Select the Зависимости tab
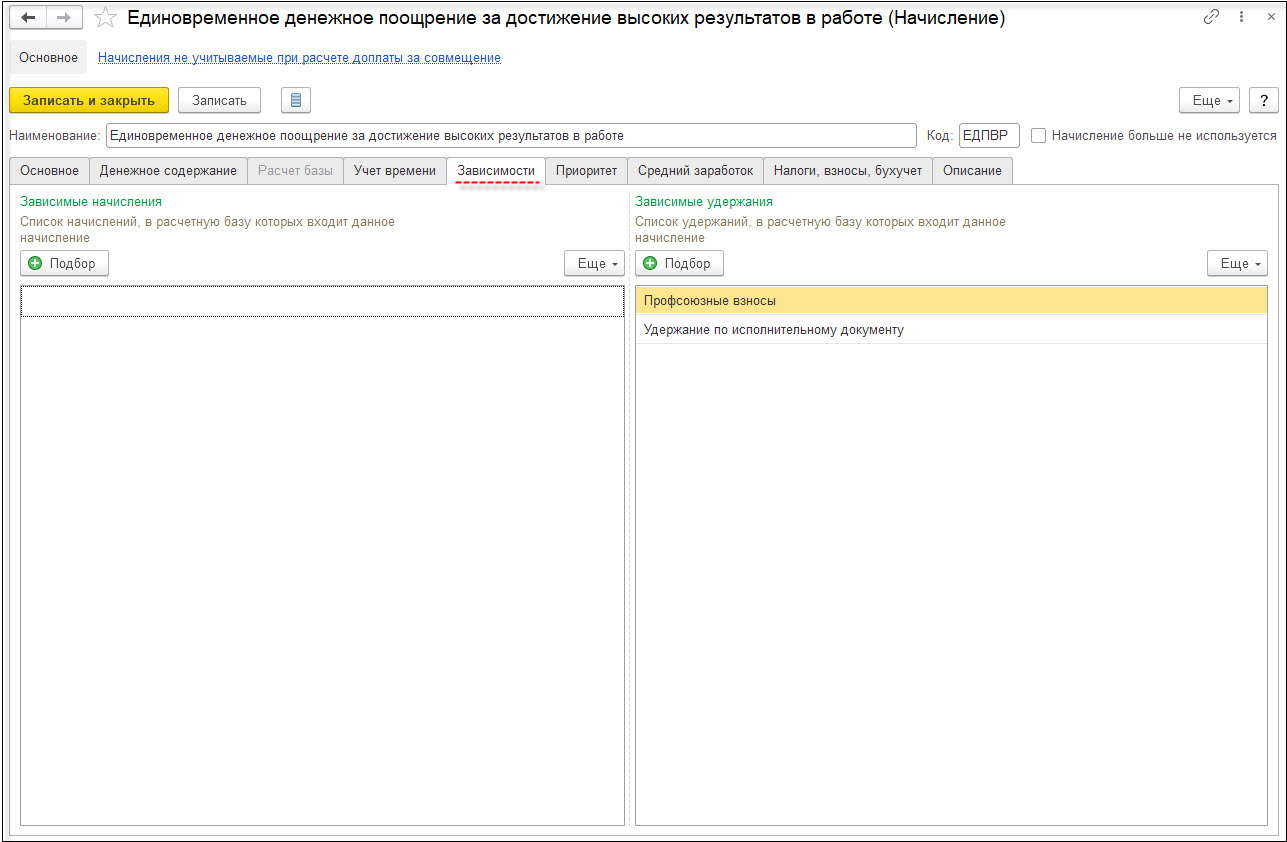This screenshot has width=1287, height=842. point(496,171)
